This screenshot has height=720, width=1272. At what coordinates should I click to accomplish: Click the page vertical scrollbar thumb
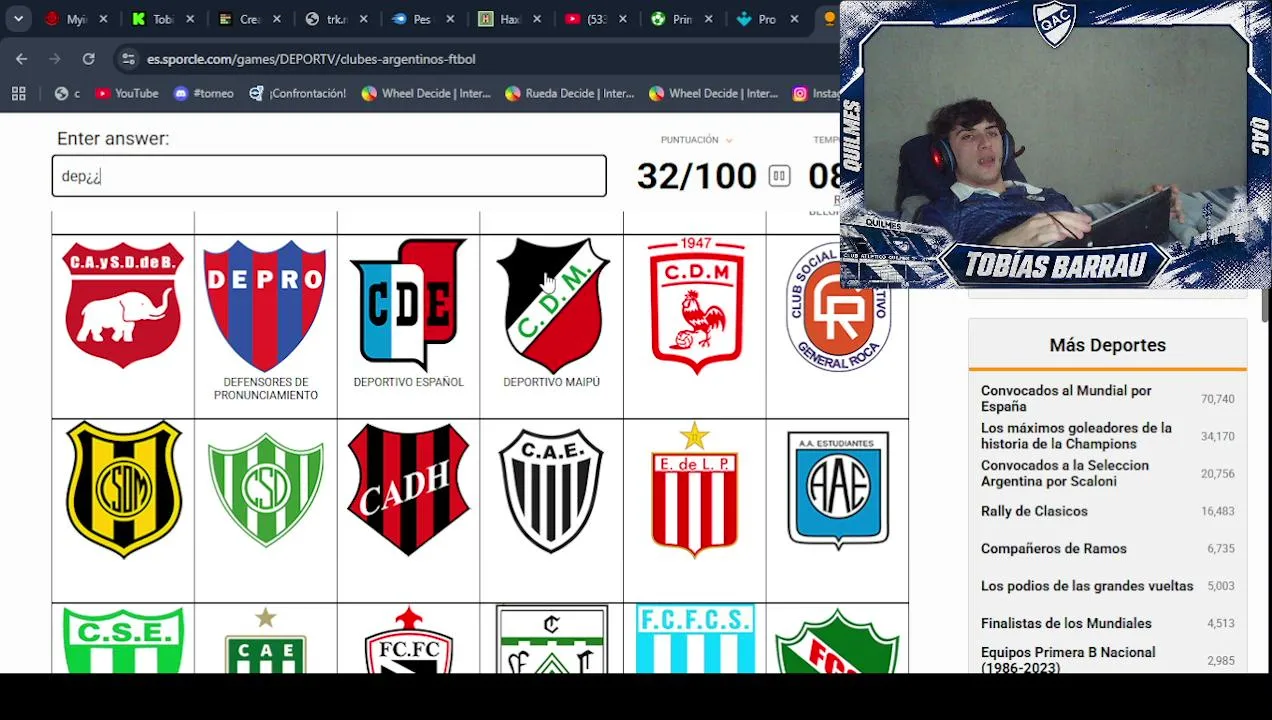[1265, 307]
